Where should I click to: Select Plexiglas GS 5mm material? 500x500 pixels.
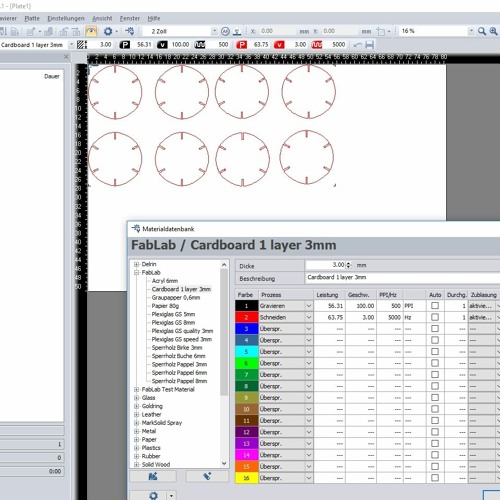pyautogui.click(x=173, y=314)
